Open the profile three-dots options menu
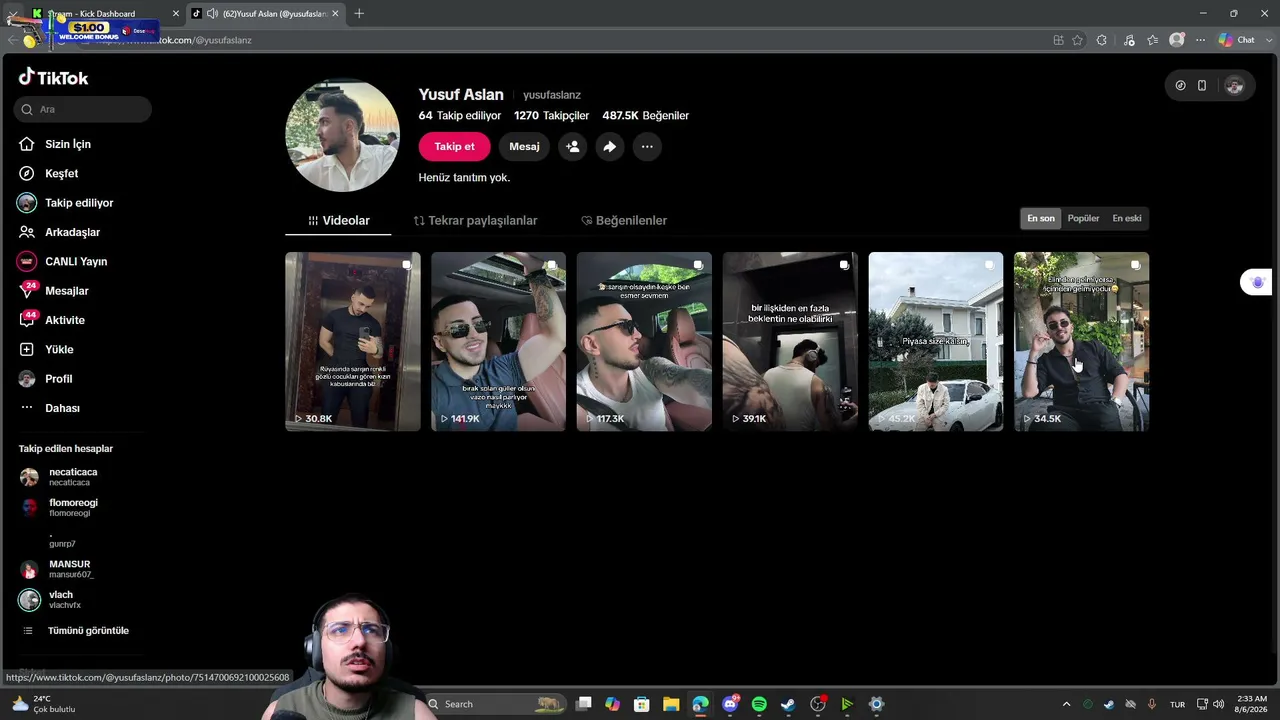 click(x=647, y=146)
